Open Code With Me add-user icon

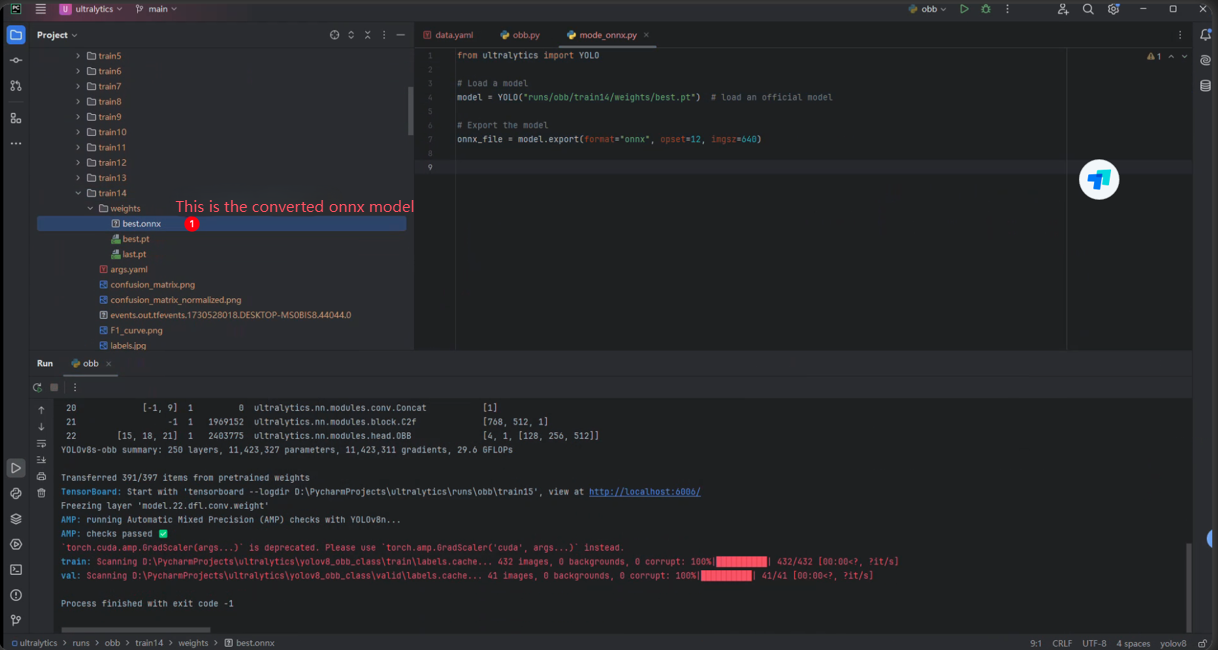pyautogui.click(x=1063, y=9)
